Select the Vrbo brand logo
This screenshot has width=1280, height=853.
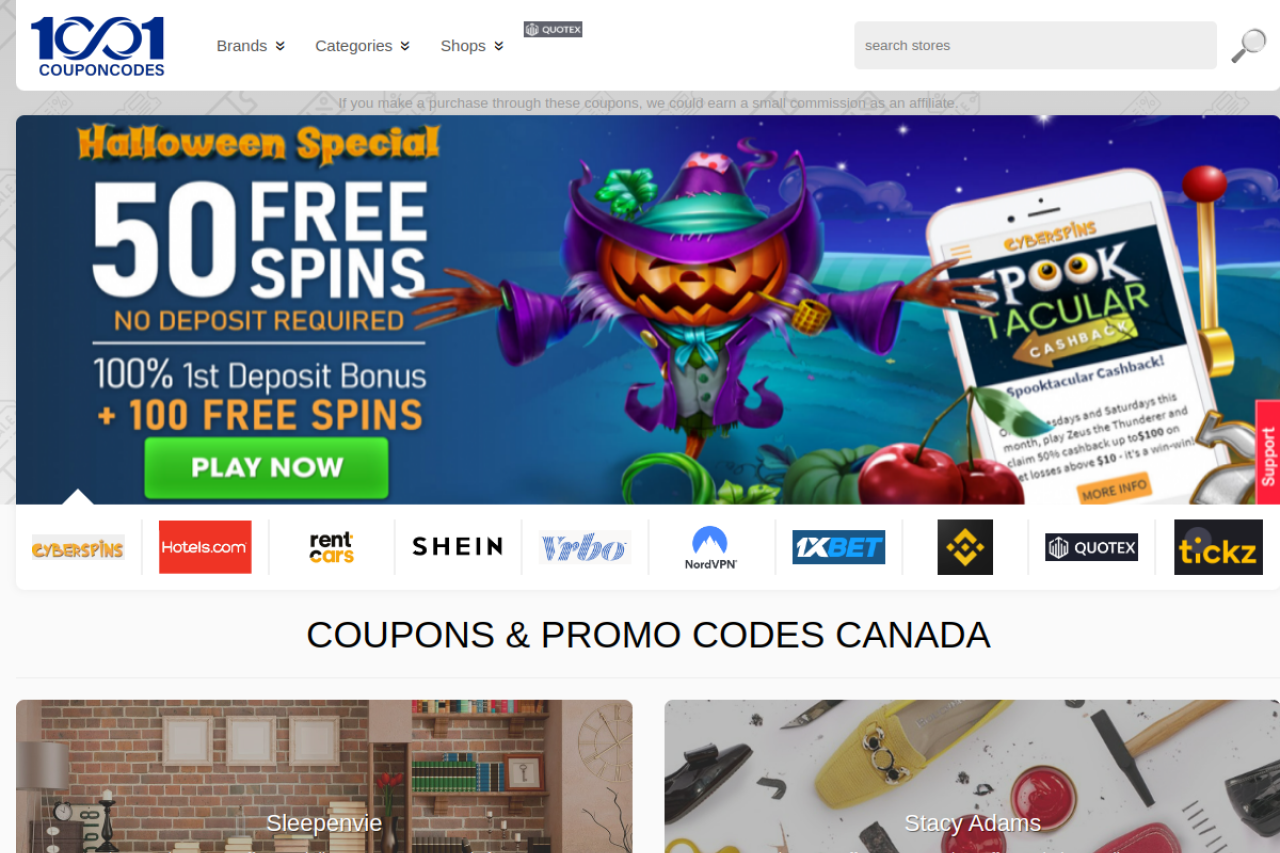tap(585, 547)
